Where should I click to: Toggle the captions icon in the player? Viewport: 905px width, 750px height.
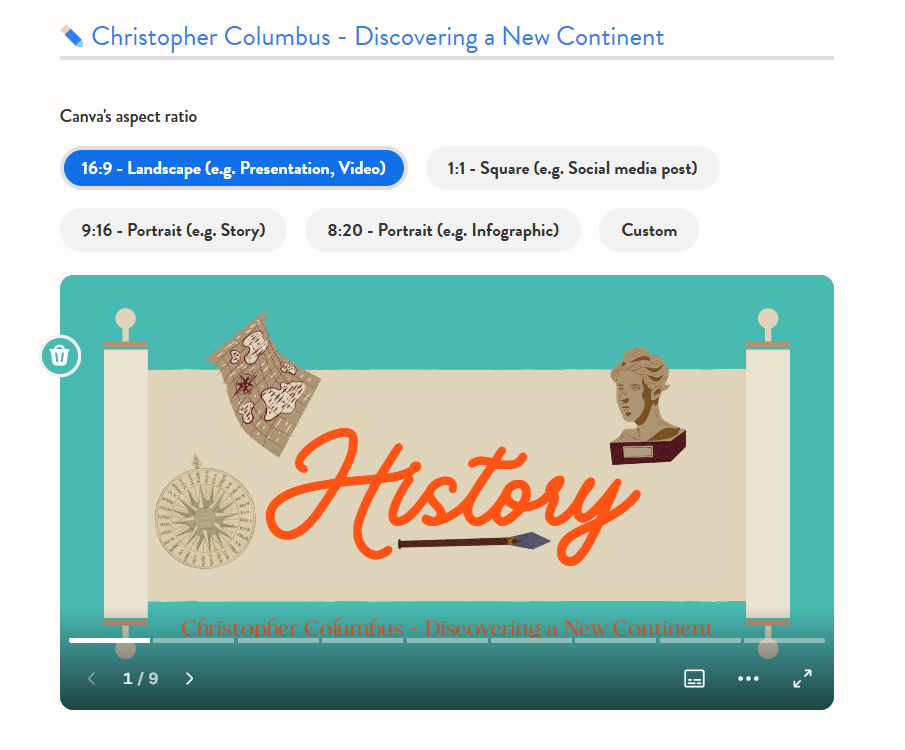click(694, 679)
